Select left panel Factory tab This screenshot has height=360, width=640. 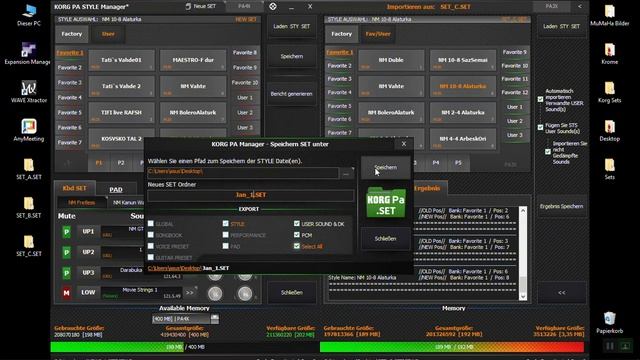71,34
